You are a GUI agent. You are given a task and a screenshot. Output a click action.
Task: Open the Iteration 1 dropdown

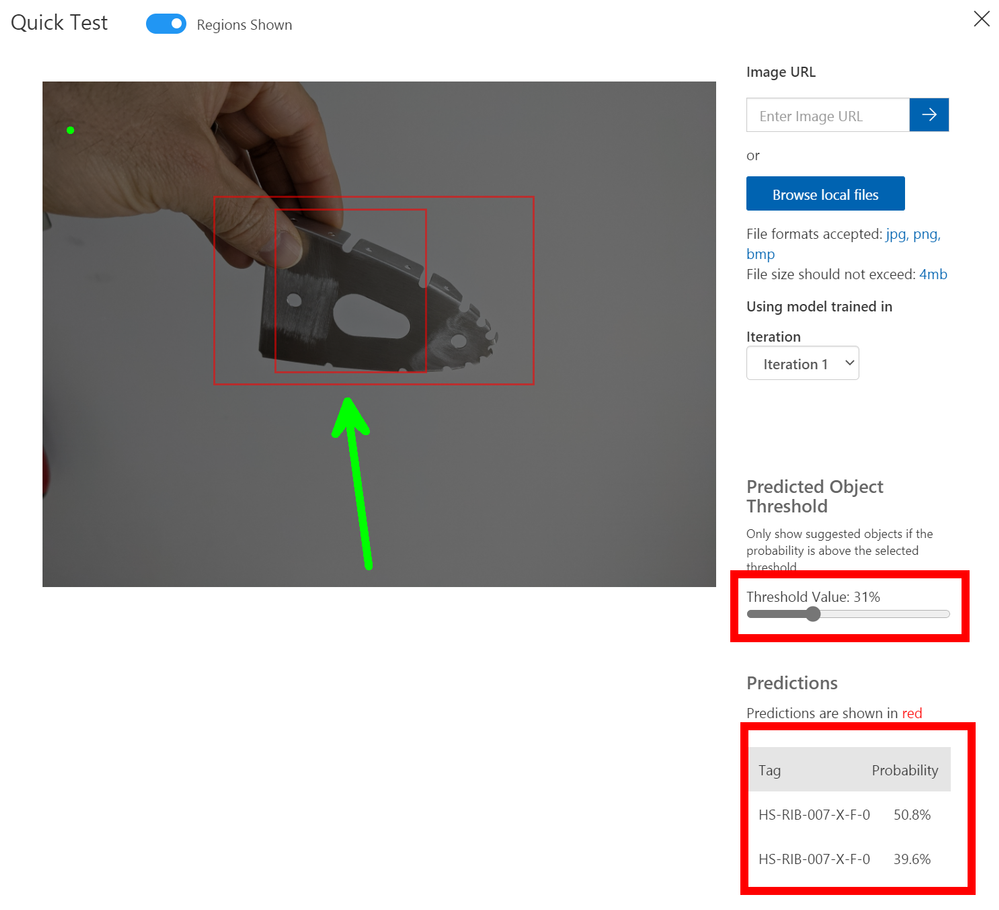point(802,363)
